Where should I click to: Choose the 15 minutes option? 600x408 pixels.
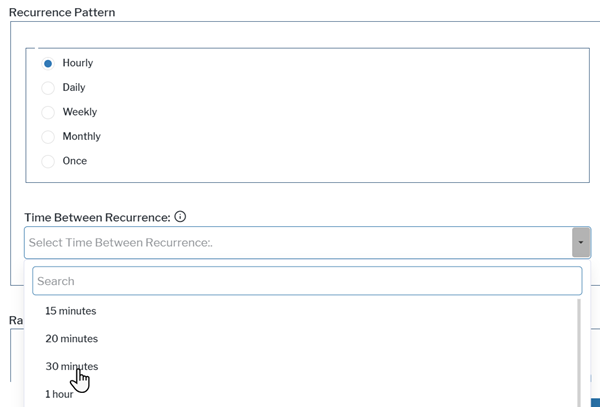point(71,311)
